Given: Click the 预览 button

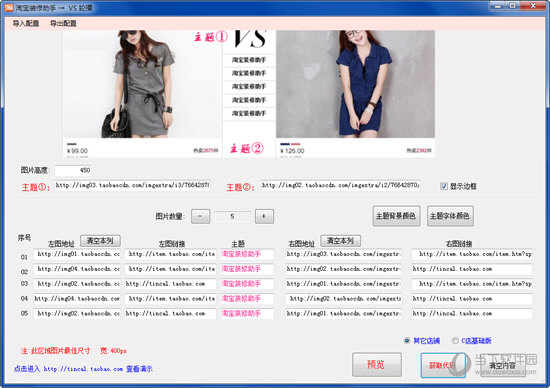Looking at the screenshot, I should (377, 364).
